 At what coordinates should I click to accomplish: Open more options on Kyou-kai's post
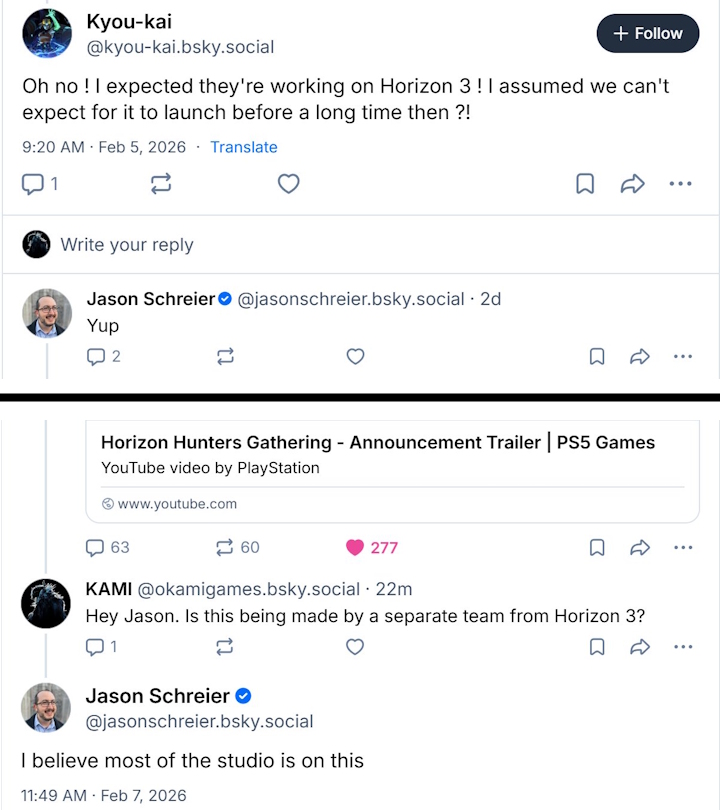click(x=680, y=184)
